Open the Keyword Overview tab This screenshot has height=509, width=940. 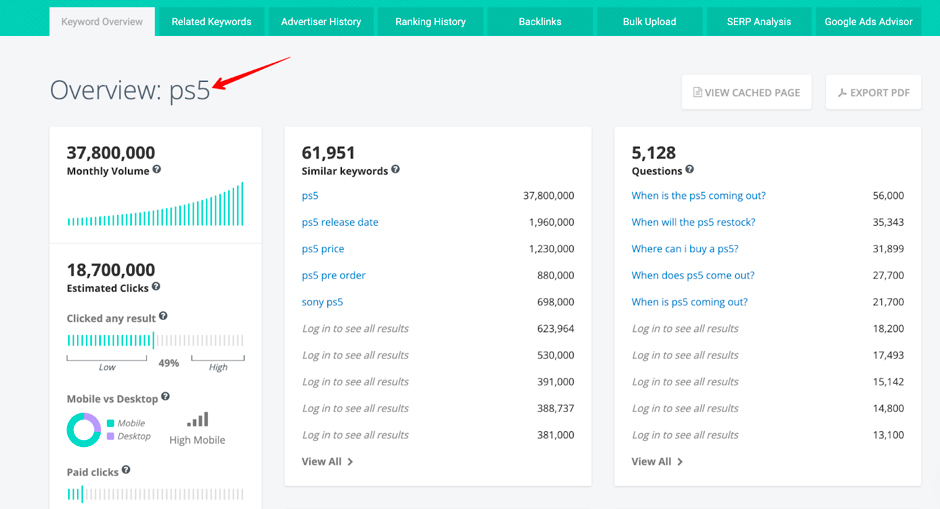pyautogui.click(x=102, y=22)
